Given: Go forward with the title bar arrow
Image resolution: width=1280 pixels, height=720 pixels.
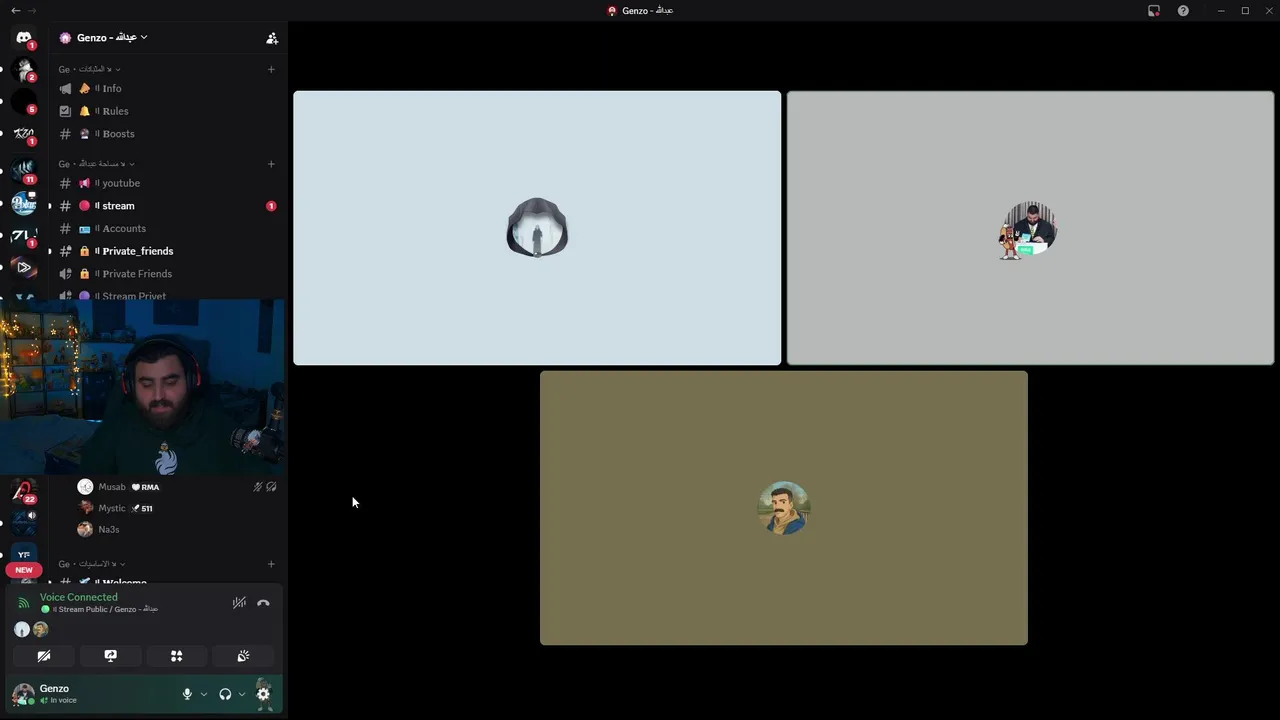Looking at the screenshot, I should click(x=32, y=10).
